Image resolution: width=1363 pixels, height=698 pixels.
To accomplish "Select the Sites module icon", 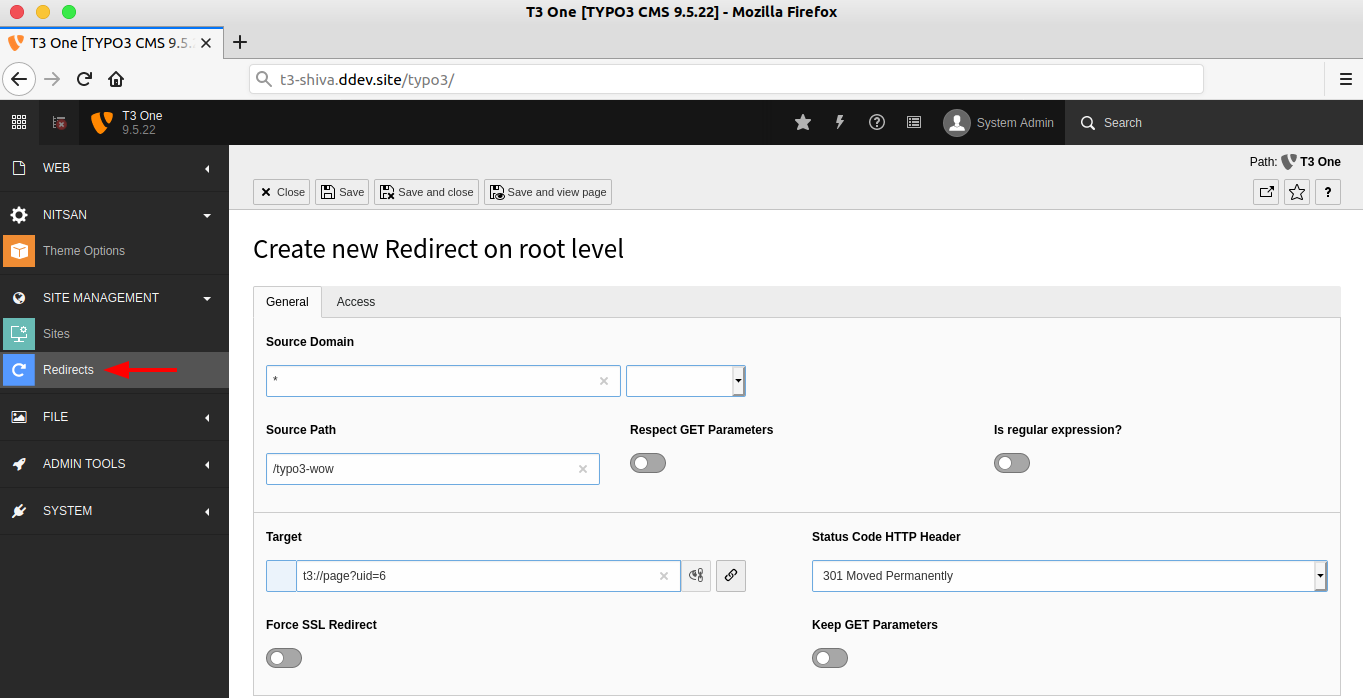I will click(18, 333).
